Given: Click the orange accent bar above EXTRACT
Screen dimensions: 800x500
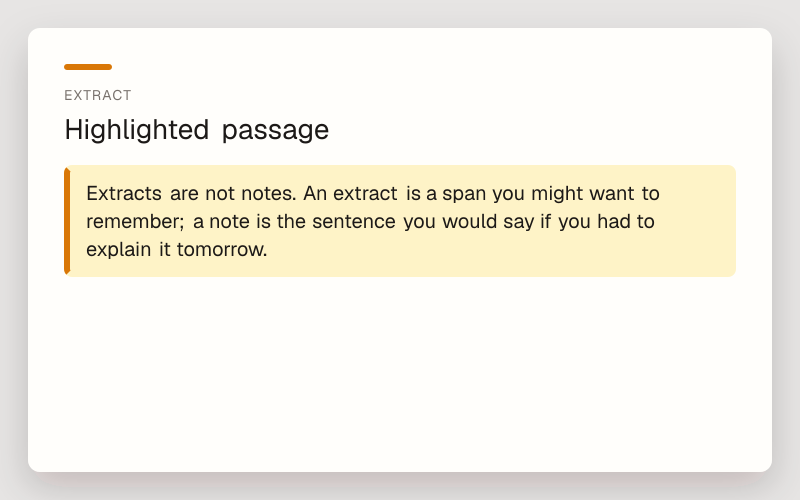Looking at the screenshot, I should (88, 67).
